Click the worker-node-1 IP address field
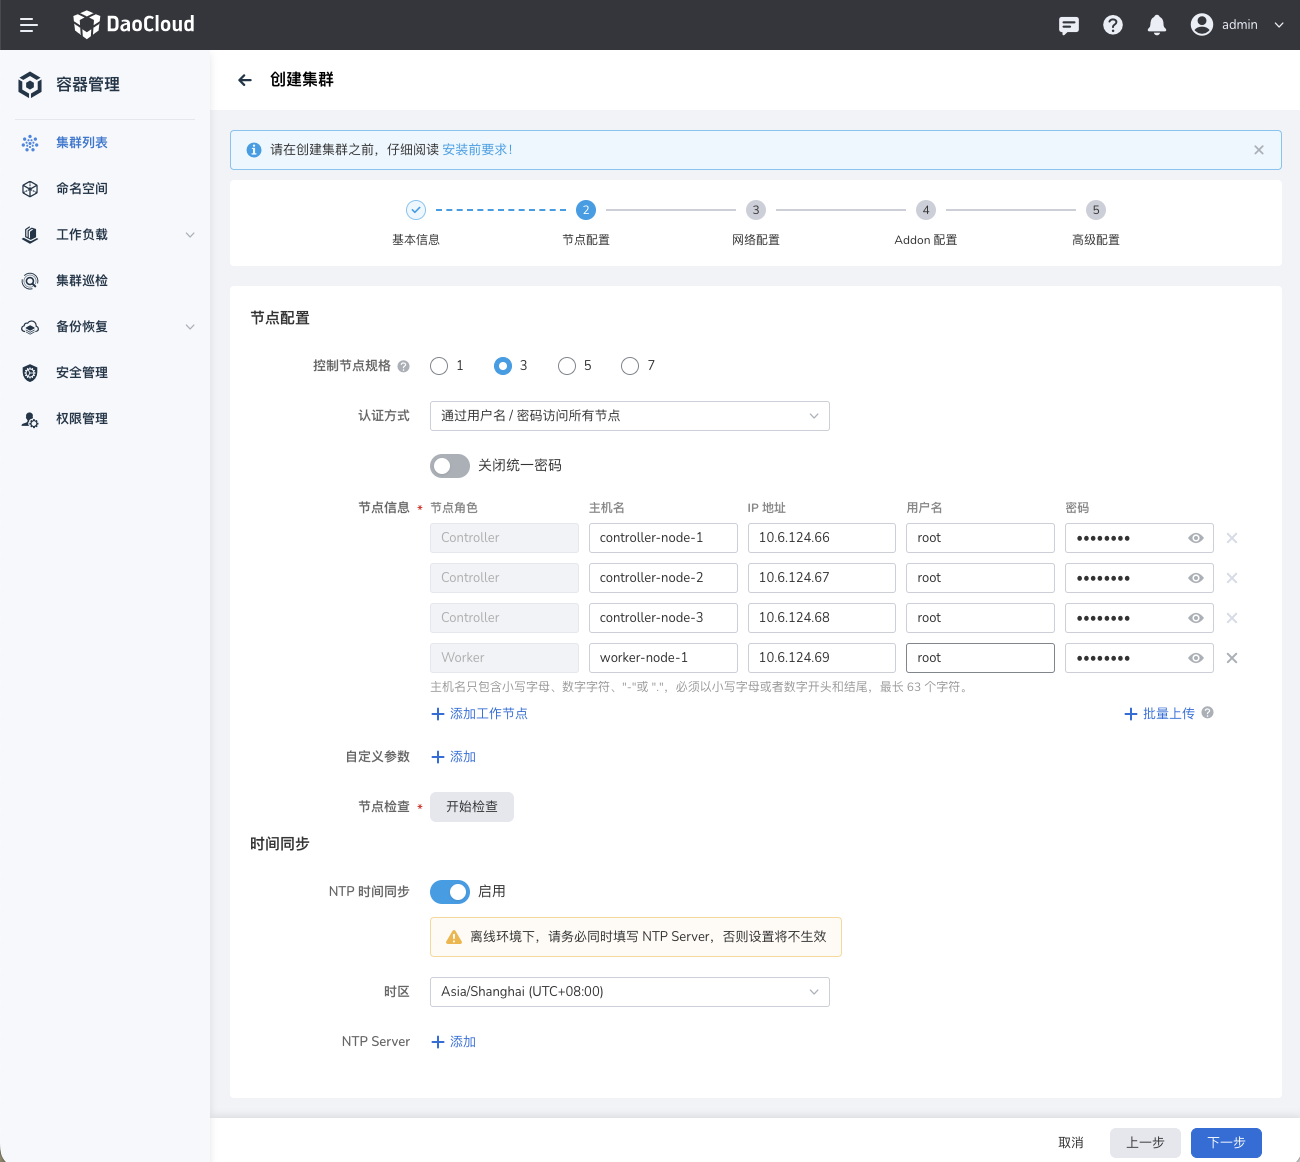 tap(821, 658)
